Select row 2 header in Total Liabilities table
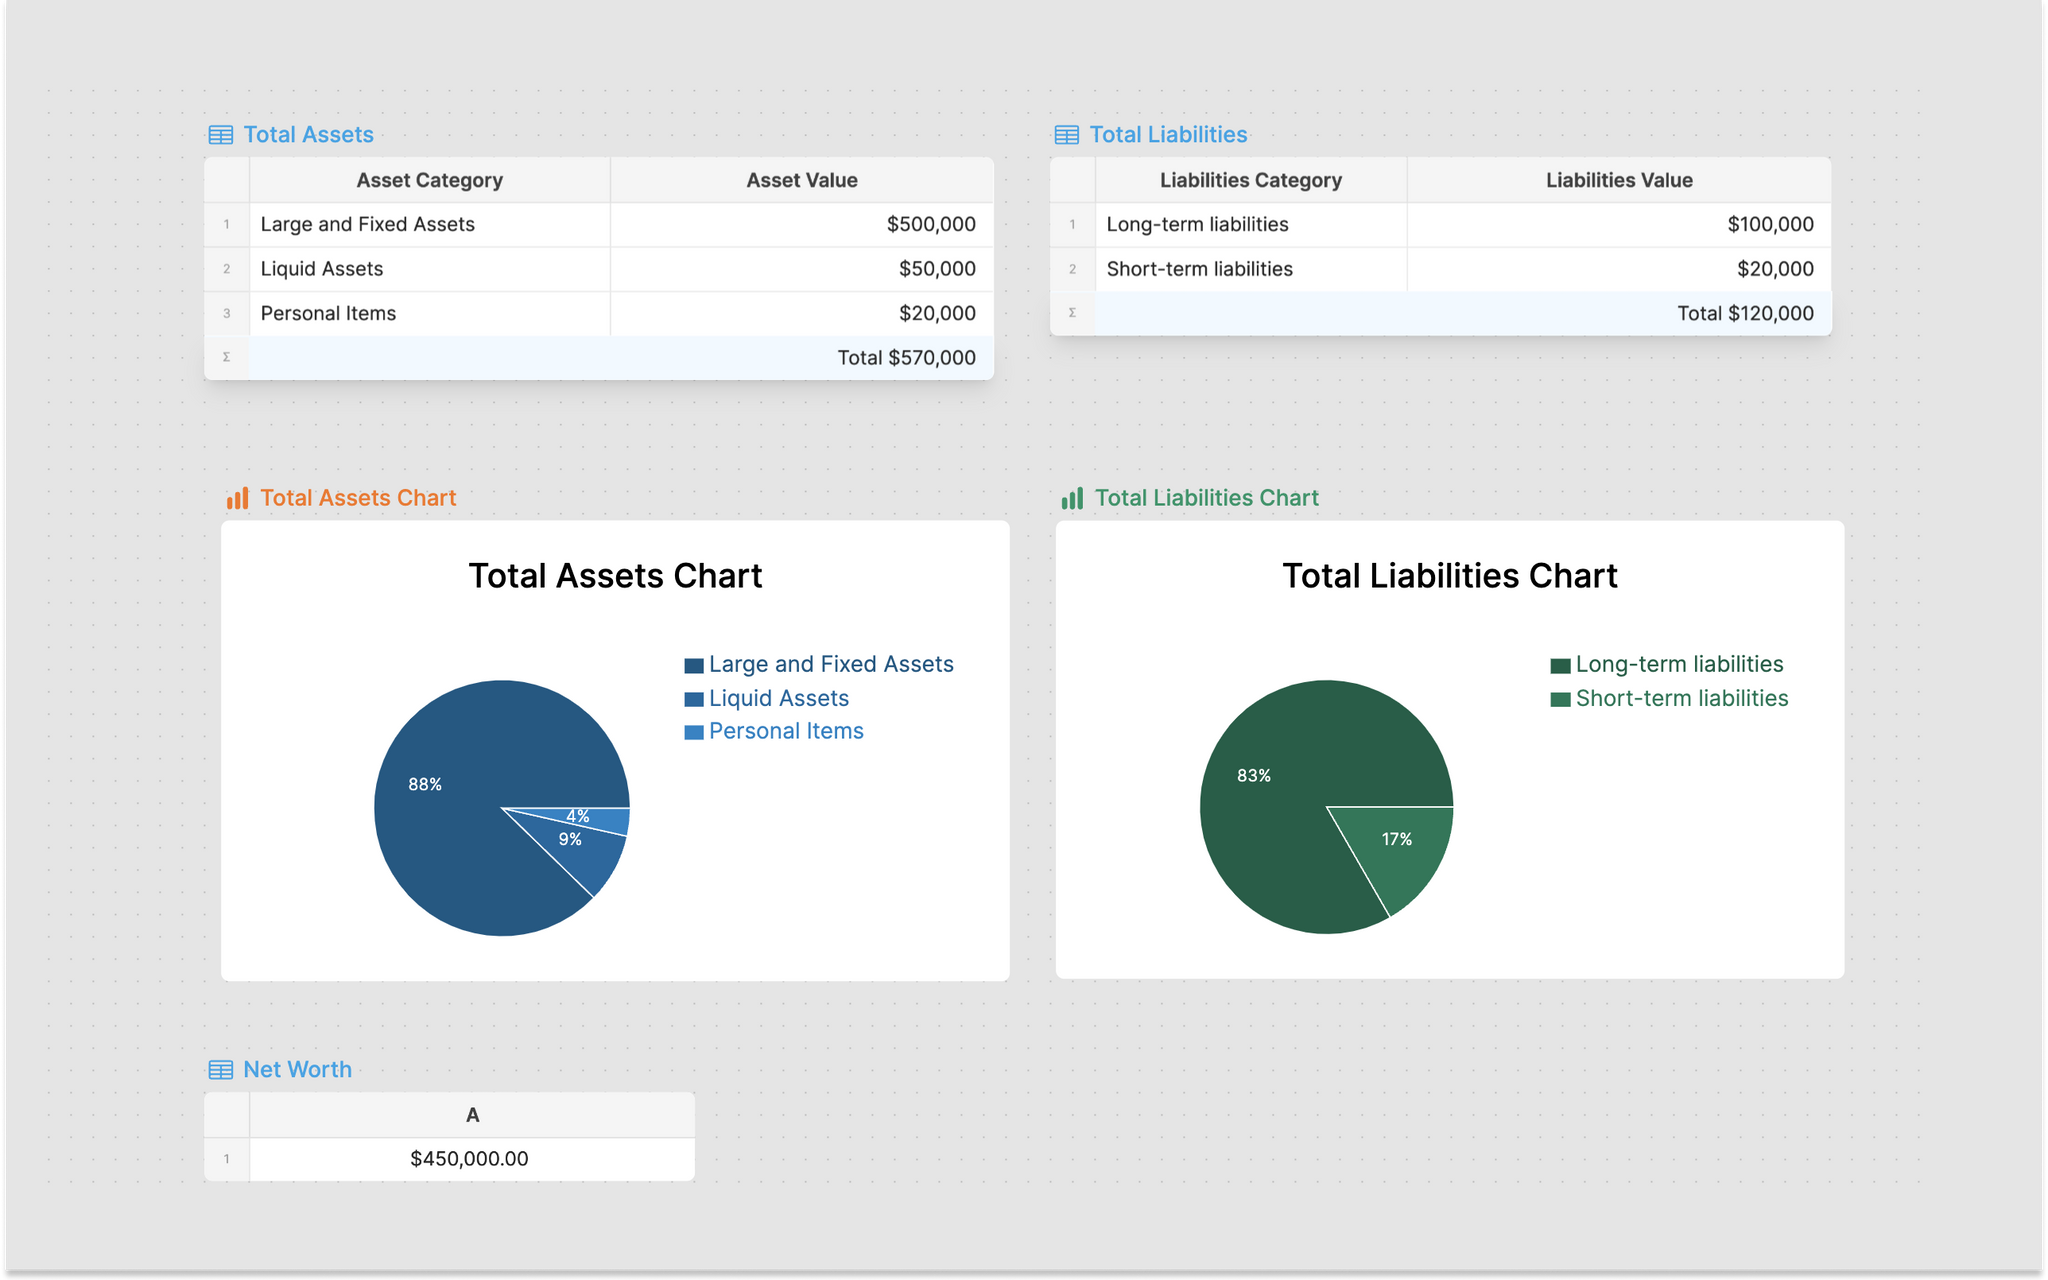This screenshot has height=1280, width=2048. pyautogui.click(x=1073, y=269)
